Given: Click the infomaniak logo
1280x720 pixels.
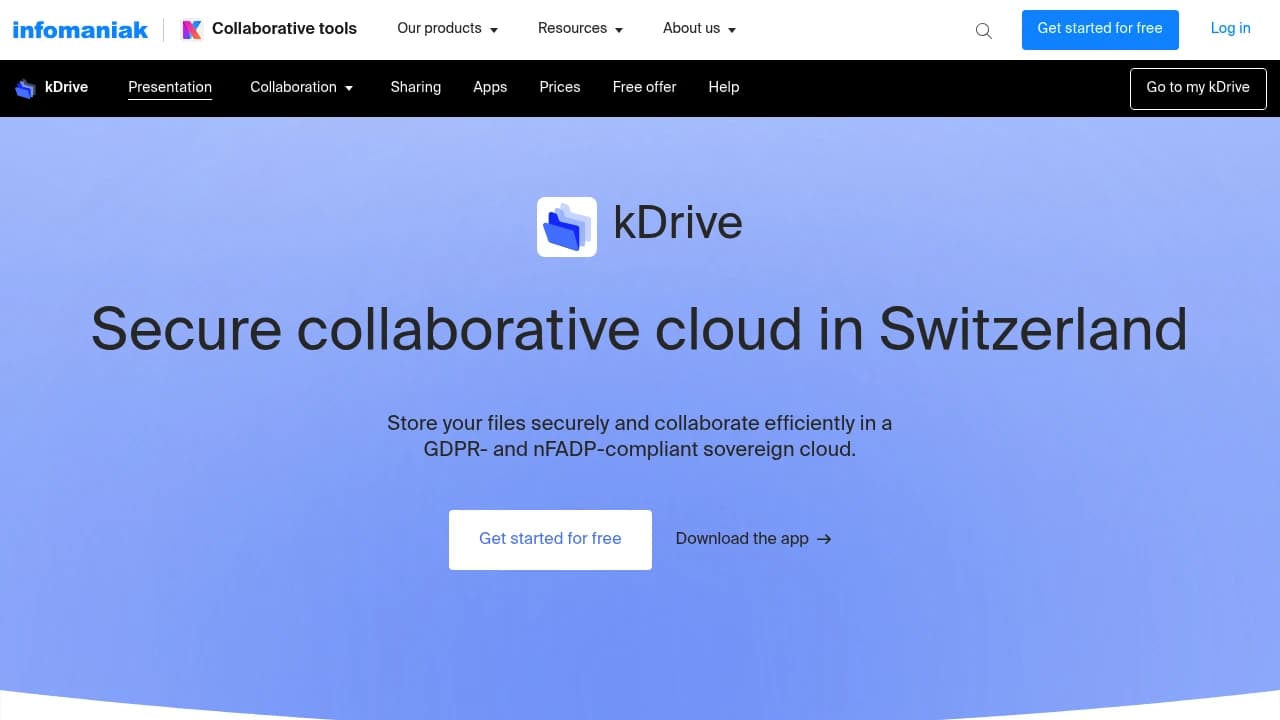Looking at the screenshot, I should (80, 30).
